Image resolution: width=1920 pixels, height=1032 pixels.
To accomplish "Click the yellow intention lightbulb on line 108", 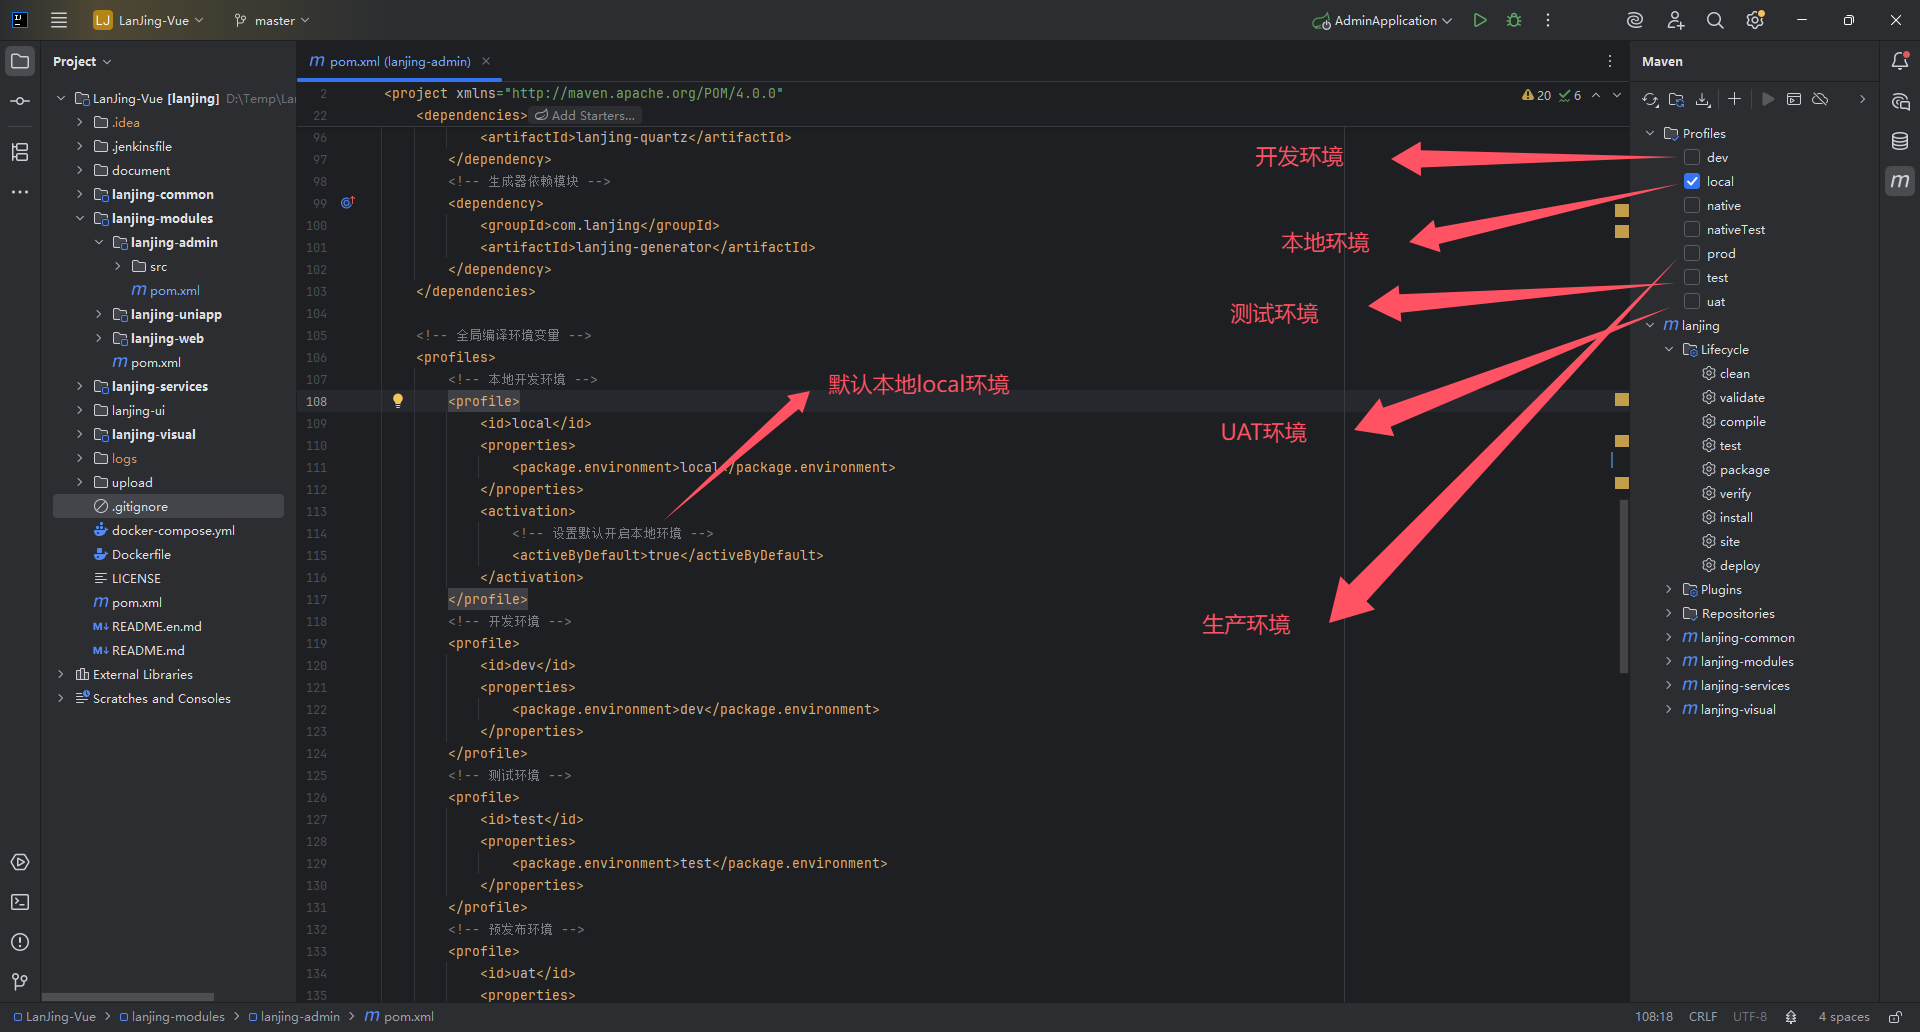I will coord(398,401).
